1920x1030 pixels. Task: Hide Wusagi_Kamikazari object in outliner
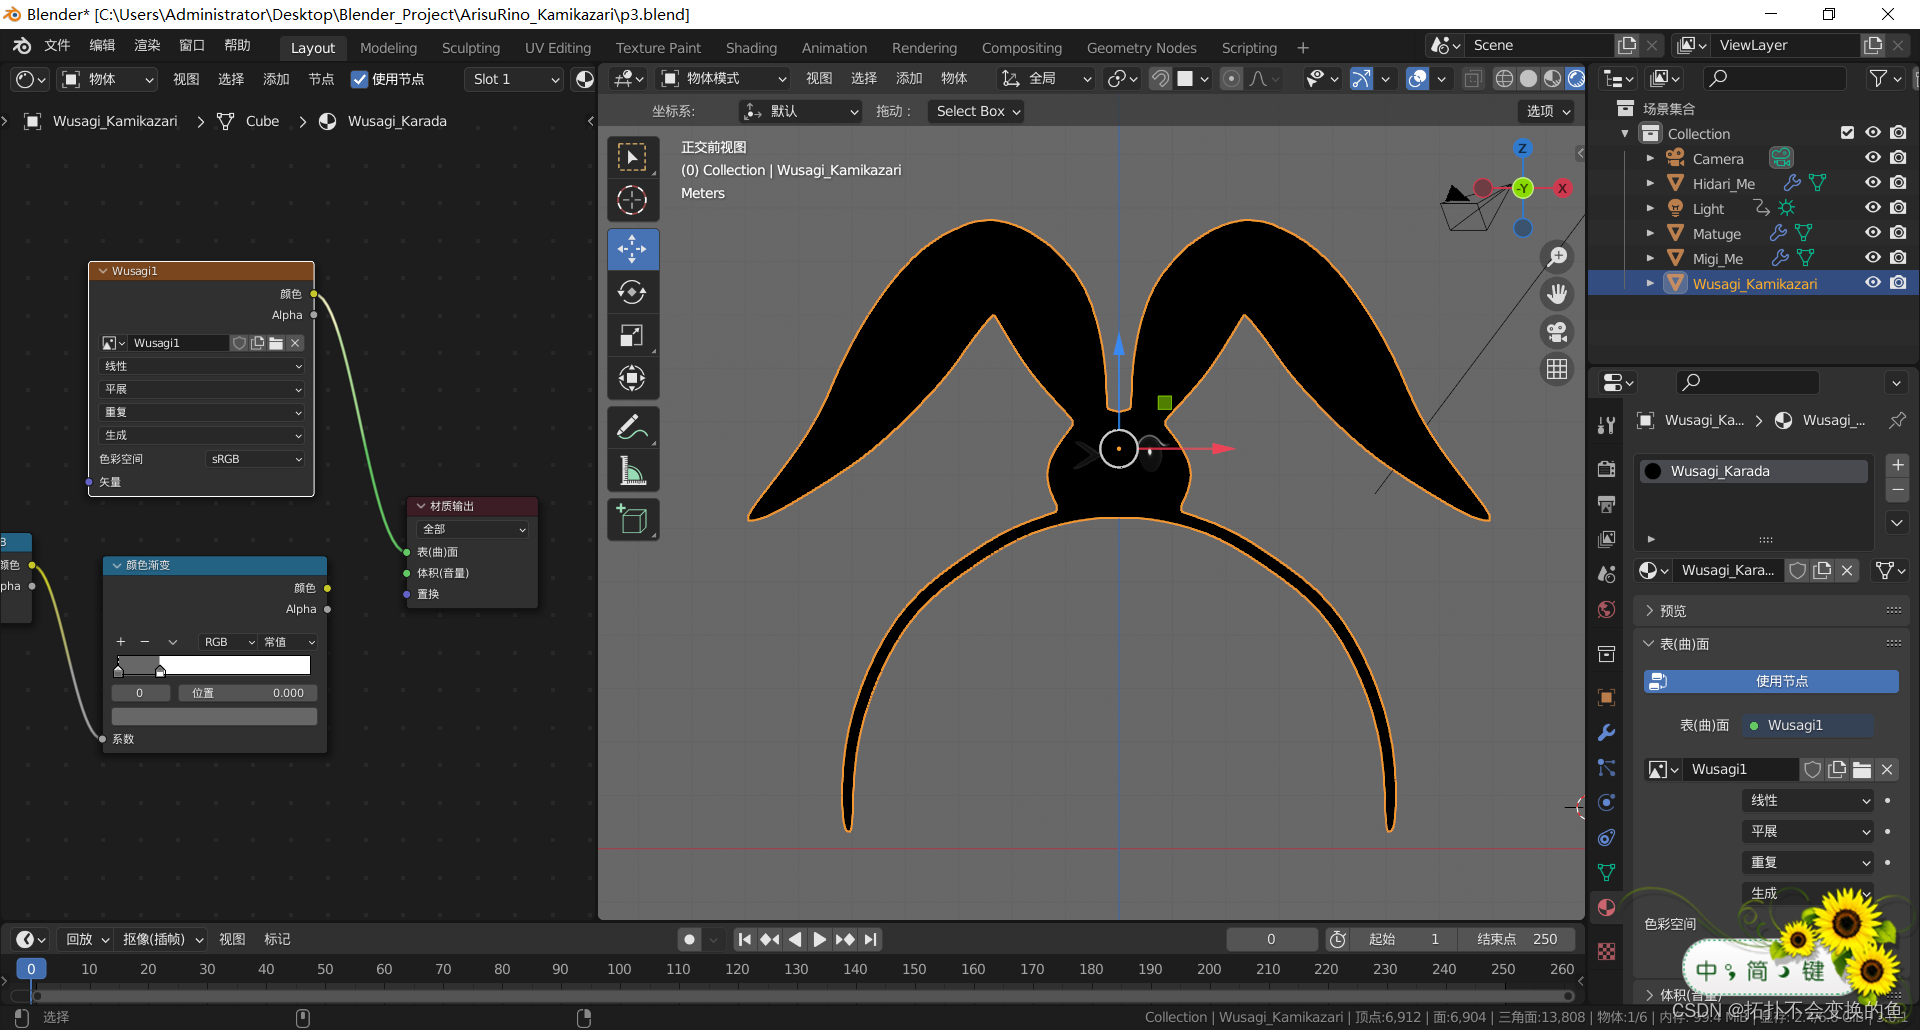coord(1873,283)
